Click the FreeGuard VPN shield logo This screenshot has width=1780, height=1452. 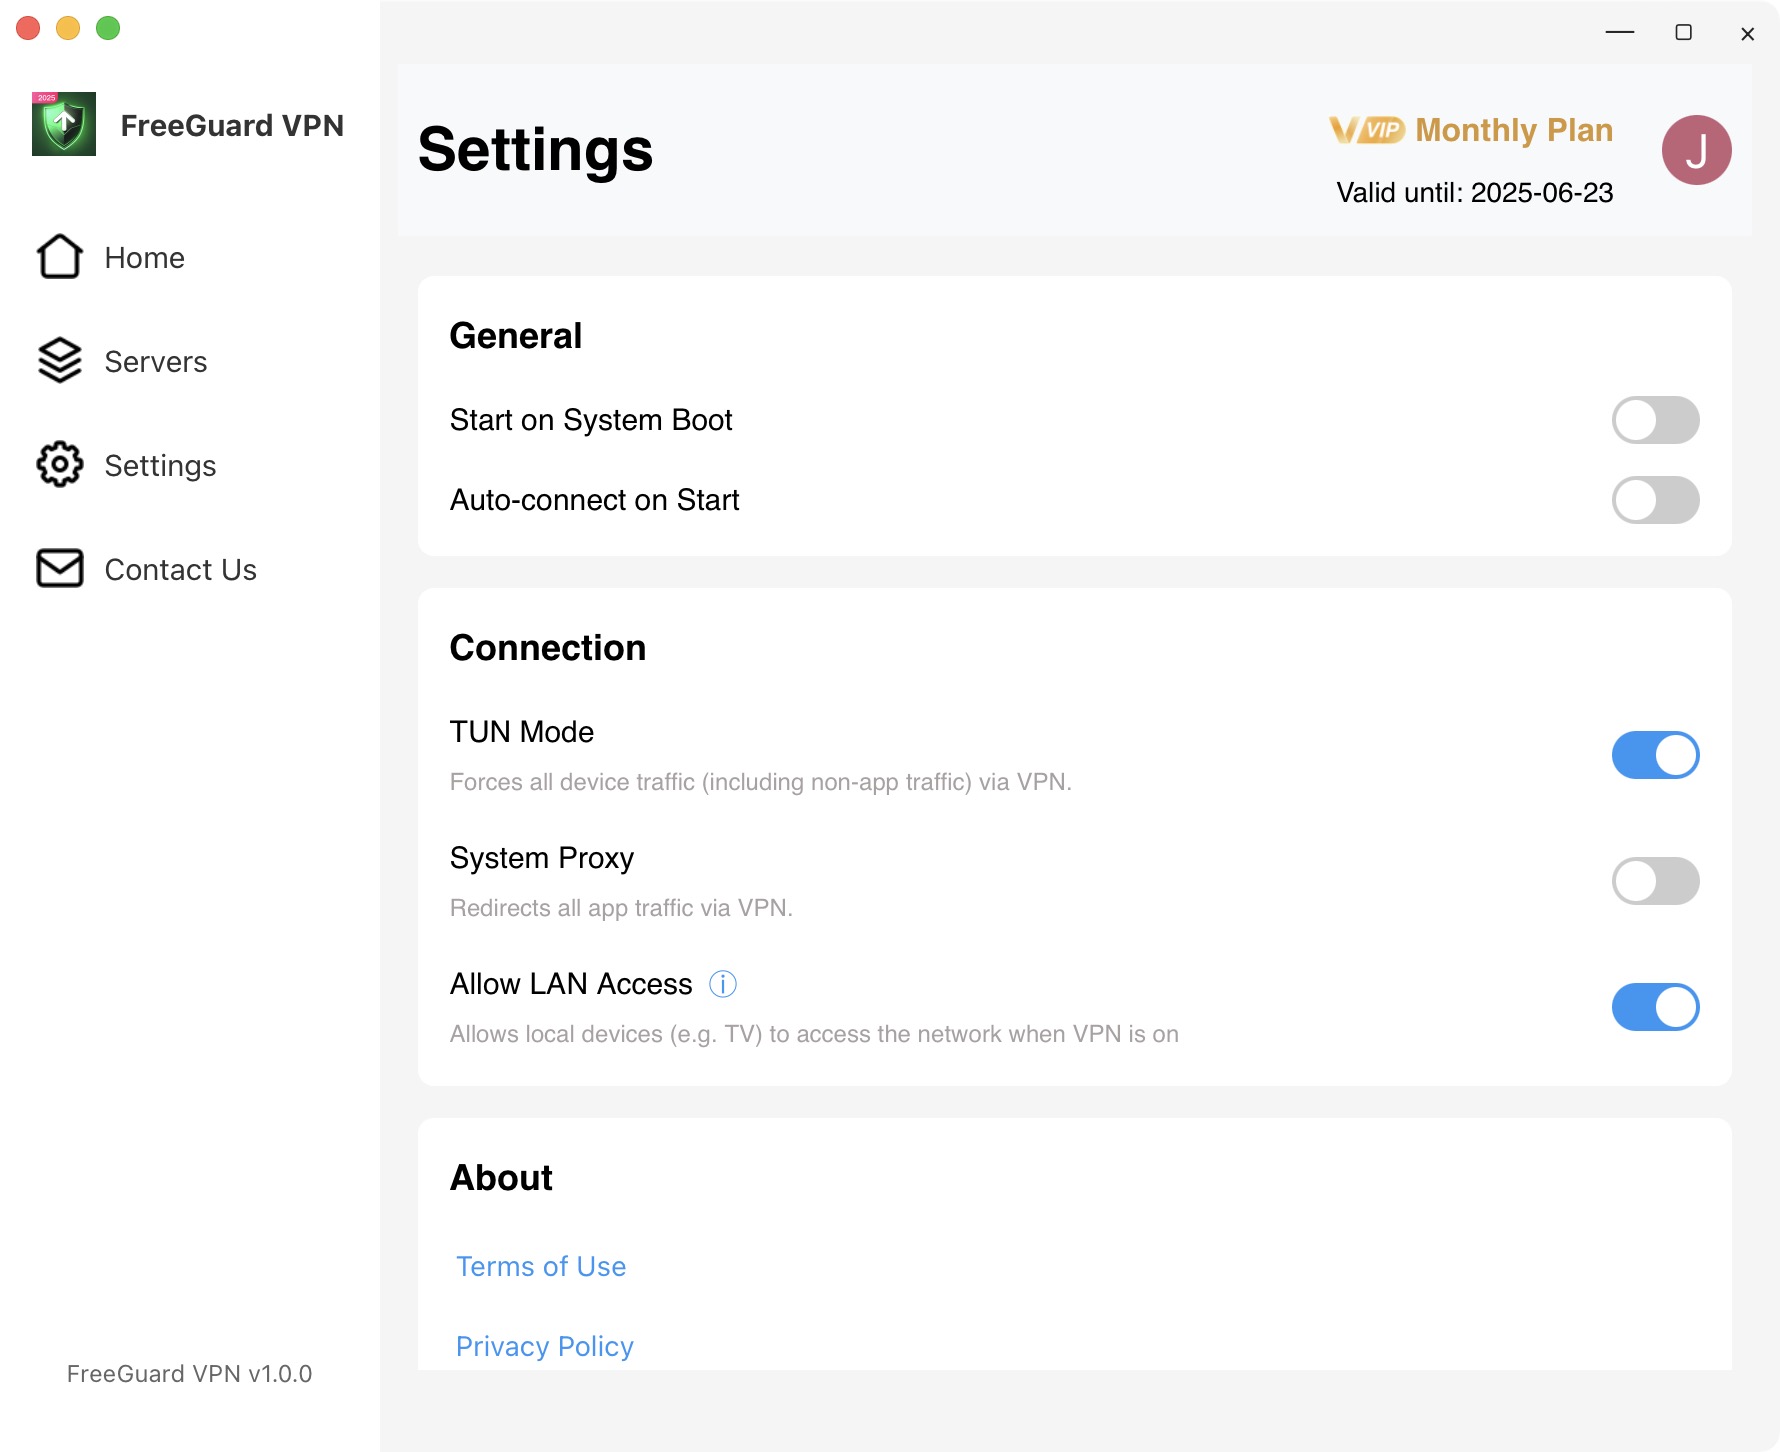[64, 124]
